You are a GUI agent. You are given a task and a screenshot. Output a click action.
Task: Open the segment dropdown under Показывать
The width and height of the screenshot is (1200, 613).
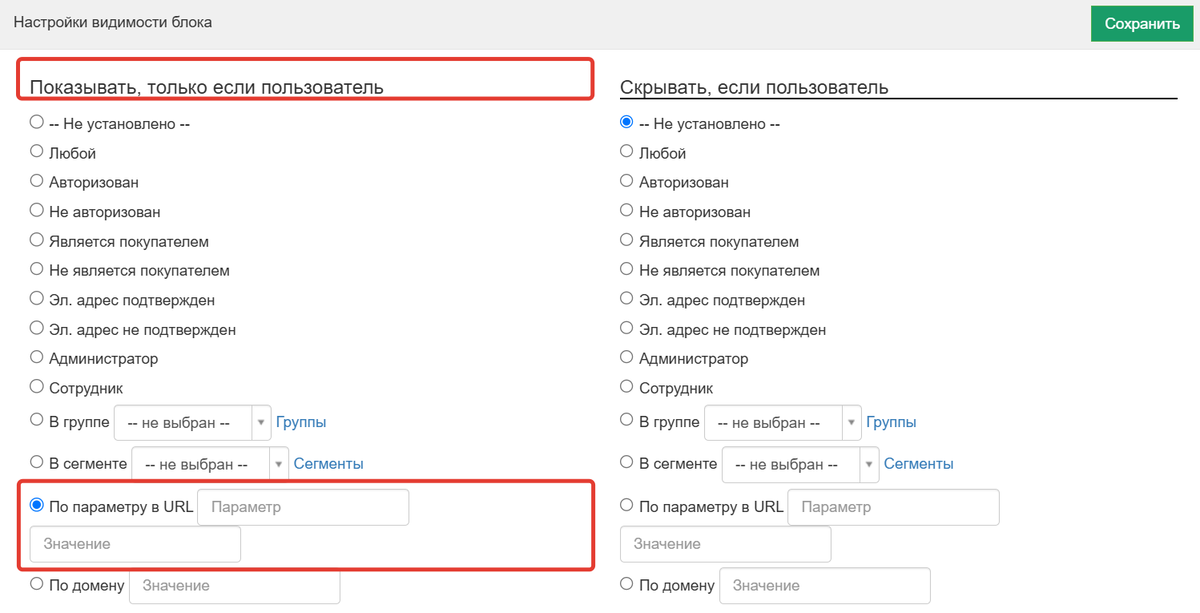point(211,465)
